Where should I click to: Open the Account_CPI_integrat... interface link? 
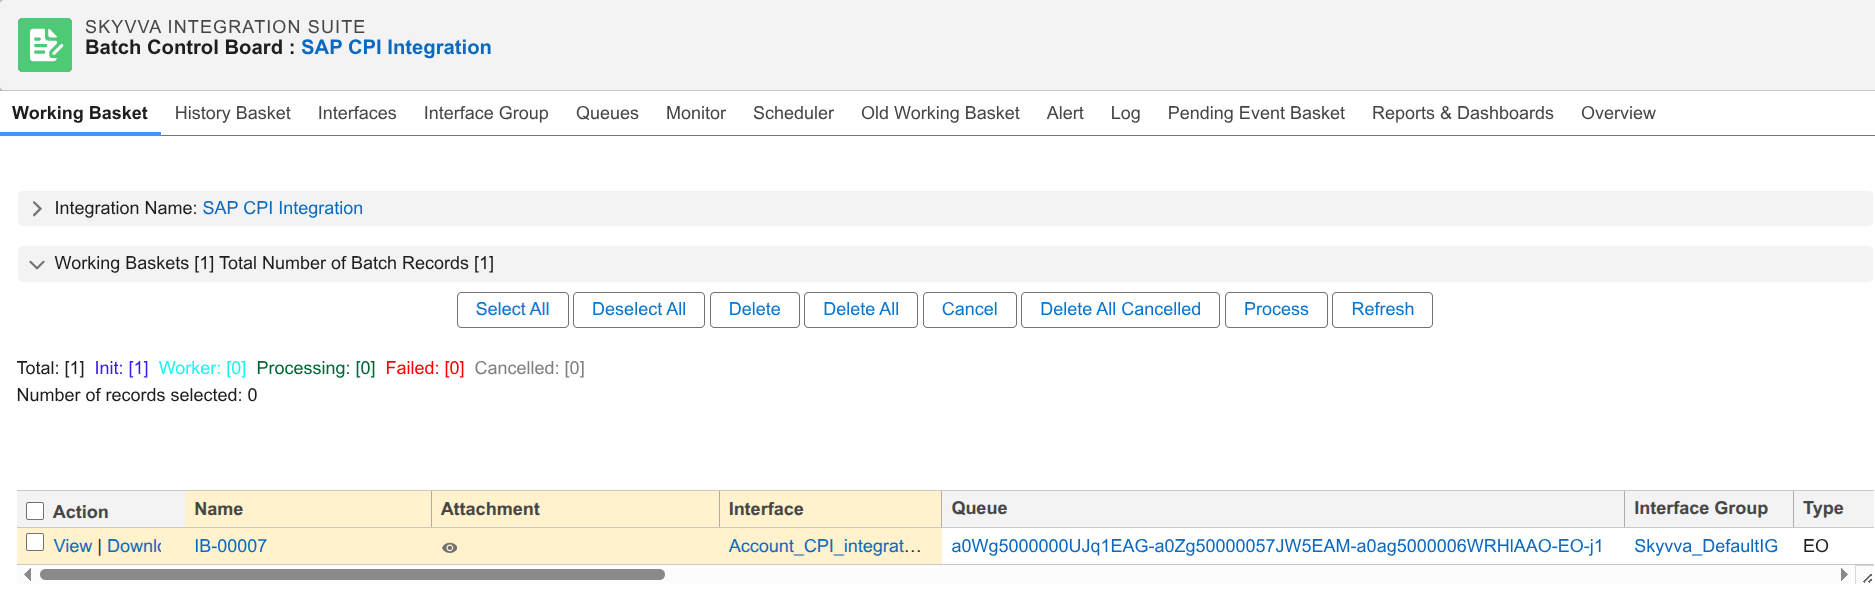[x=825, y=546]
